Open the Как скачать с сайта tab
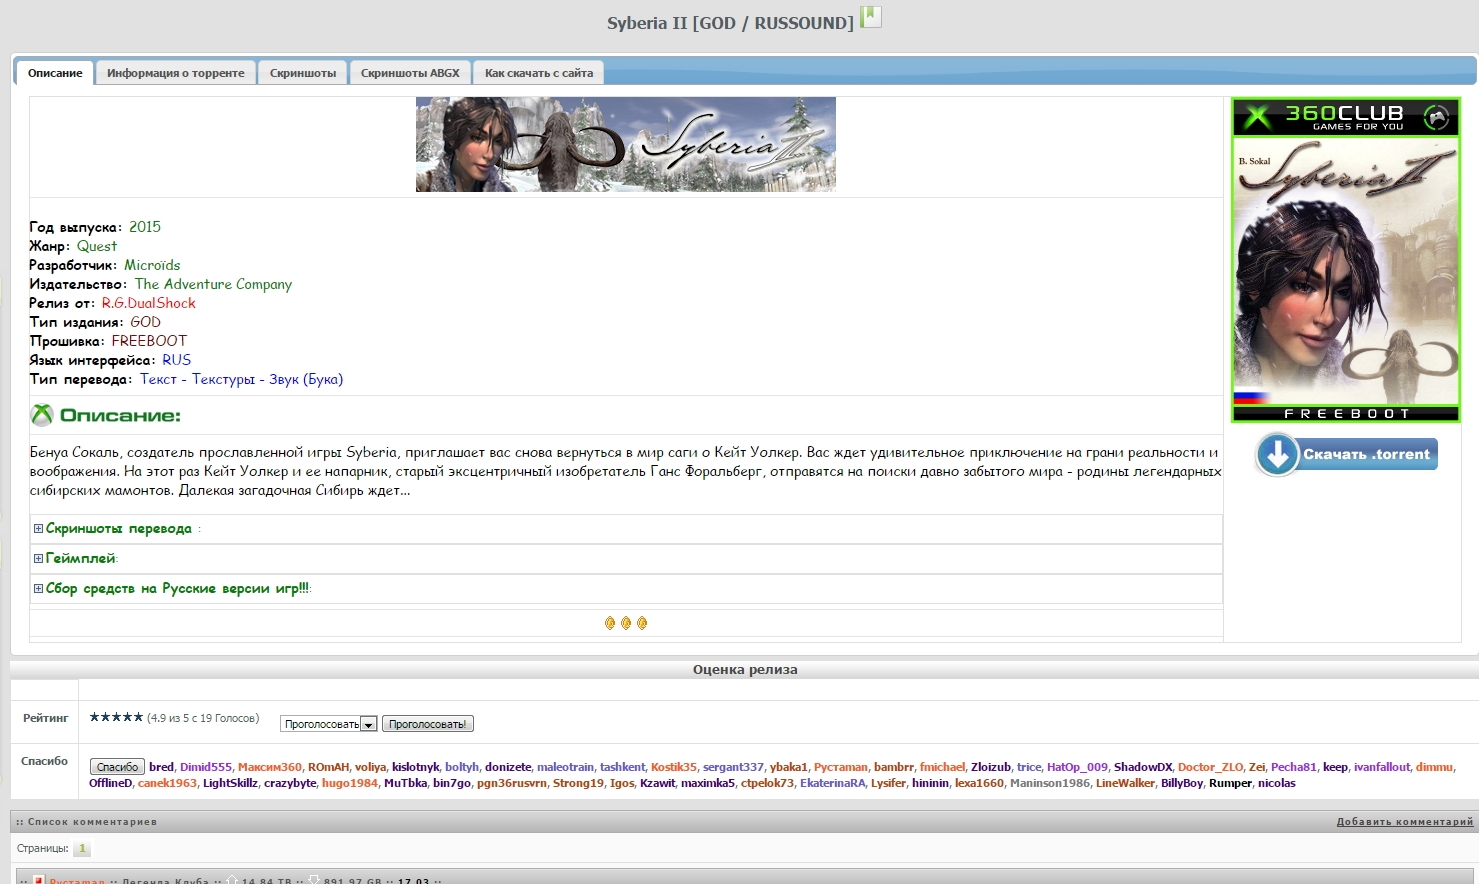The image size is (1479, 884). point(539,73)
